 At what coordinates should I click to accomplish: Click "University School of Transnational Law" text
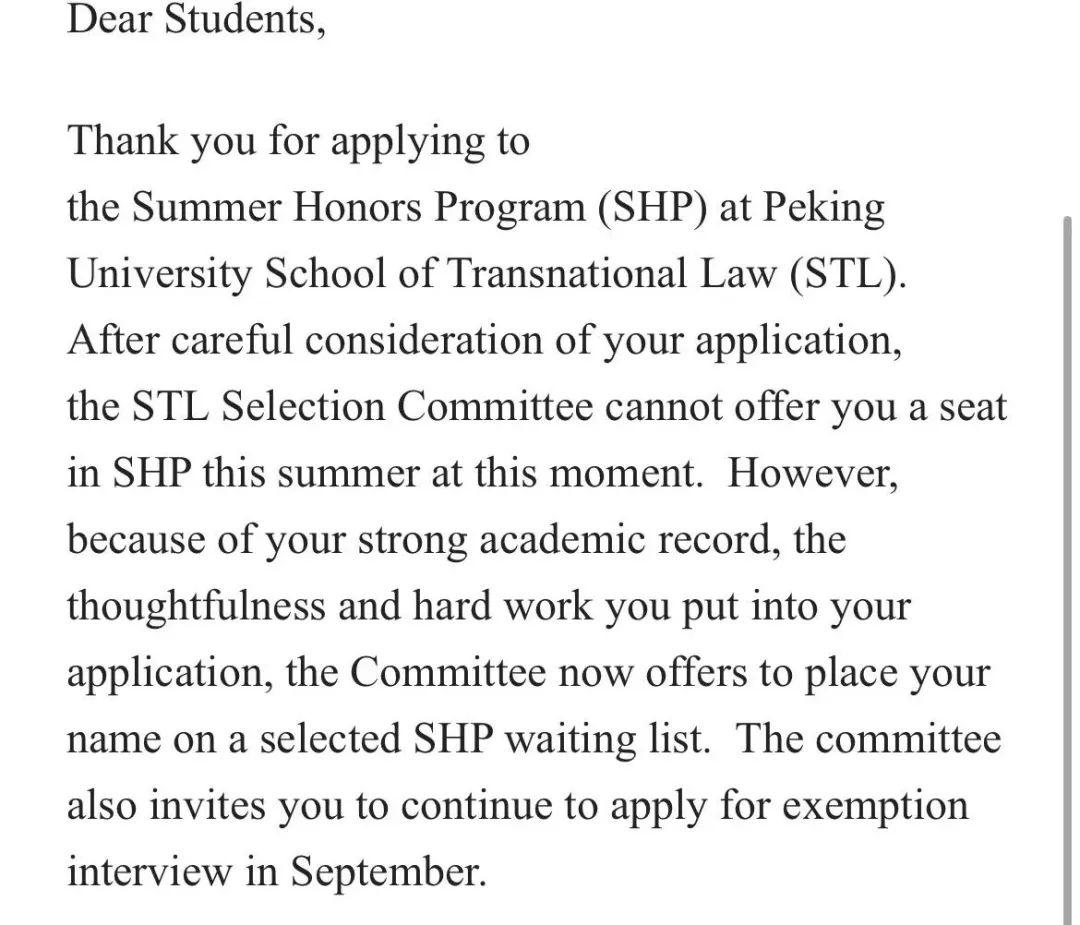[421, 275]
